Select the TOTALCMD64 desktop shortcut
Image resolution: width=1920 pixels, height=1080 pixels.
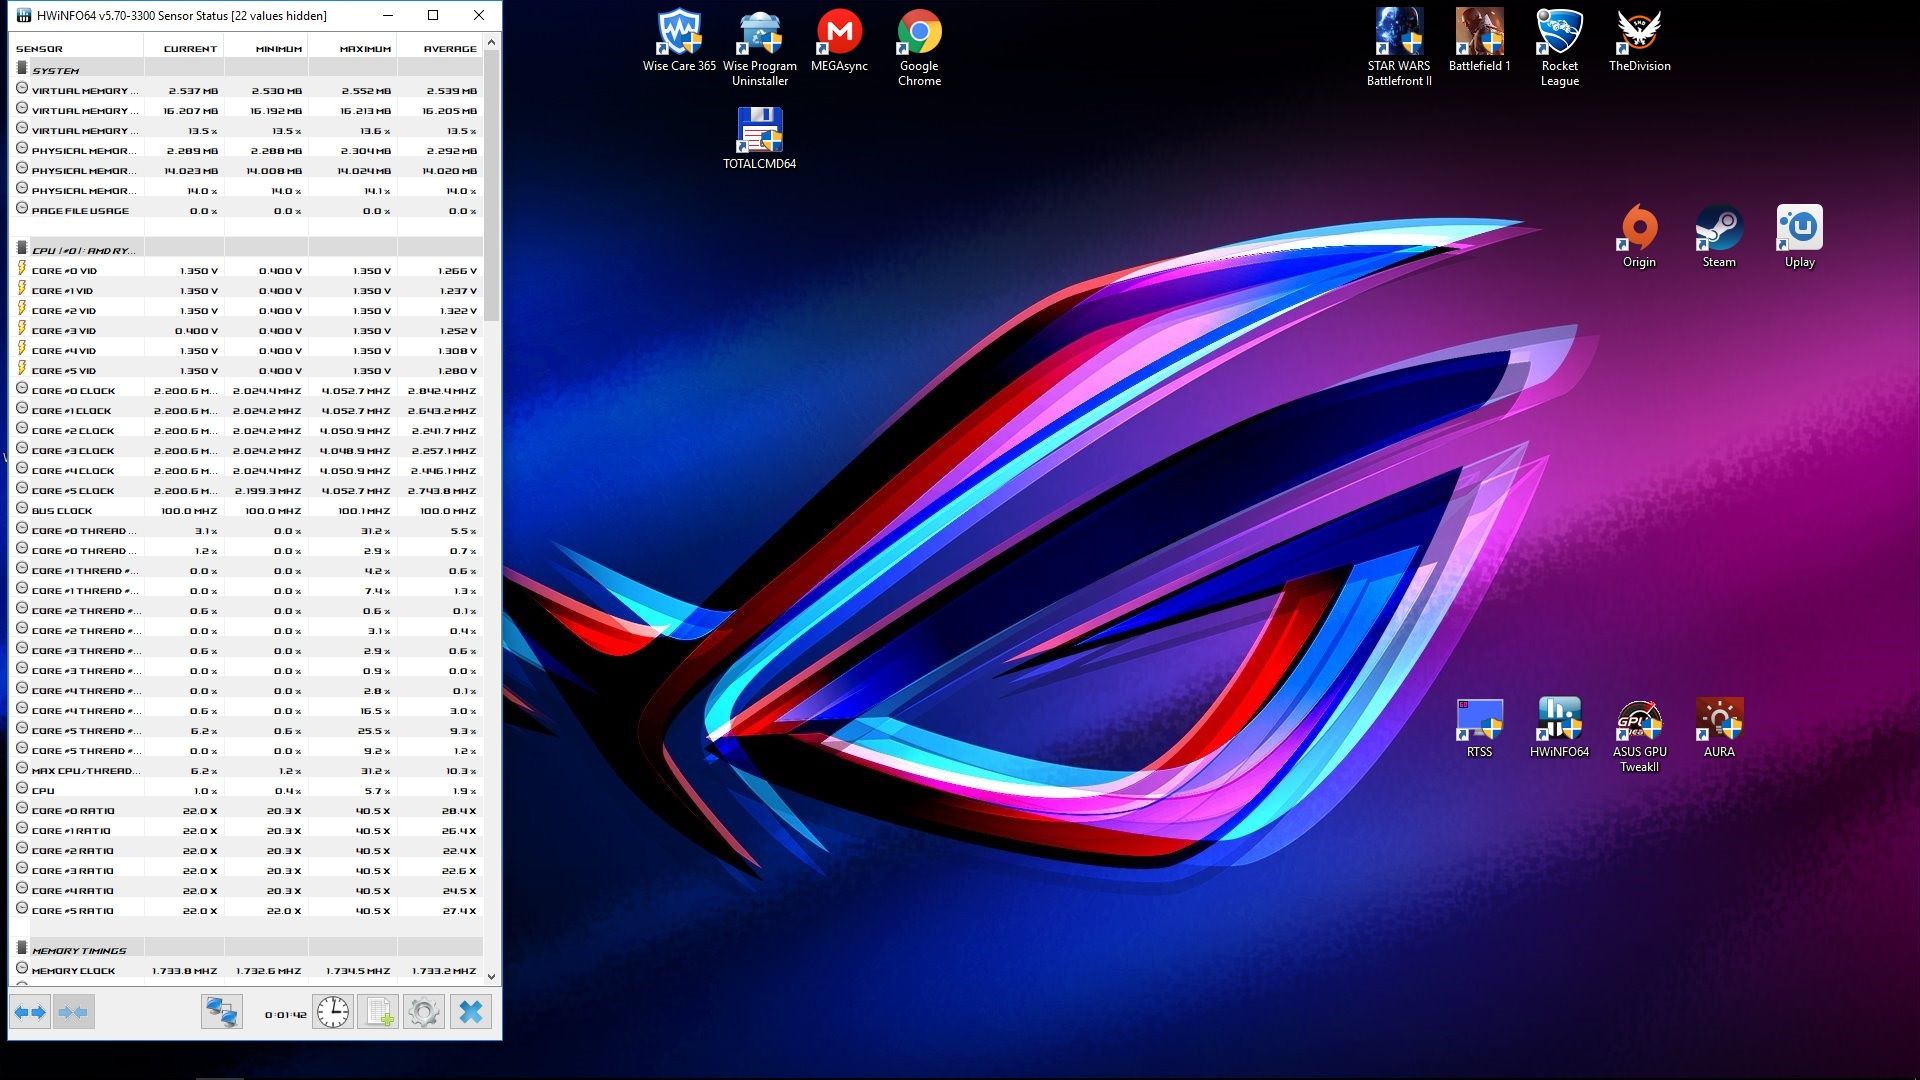[x=760, y=138]
